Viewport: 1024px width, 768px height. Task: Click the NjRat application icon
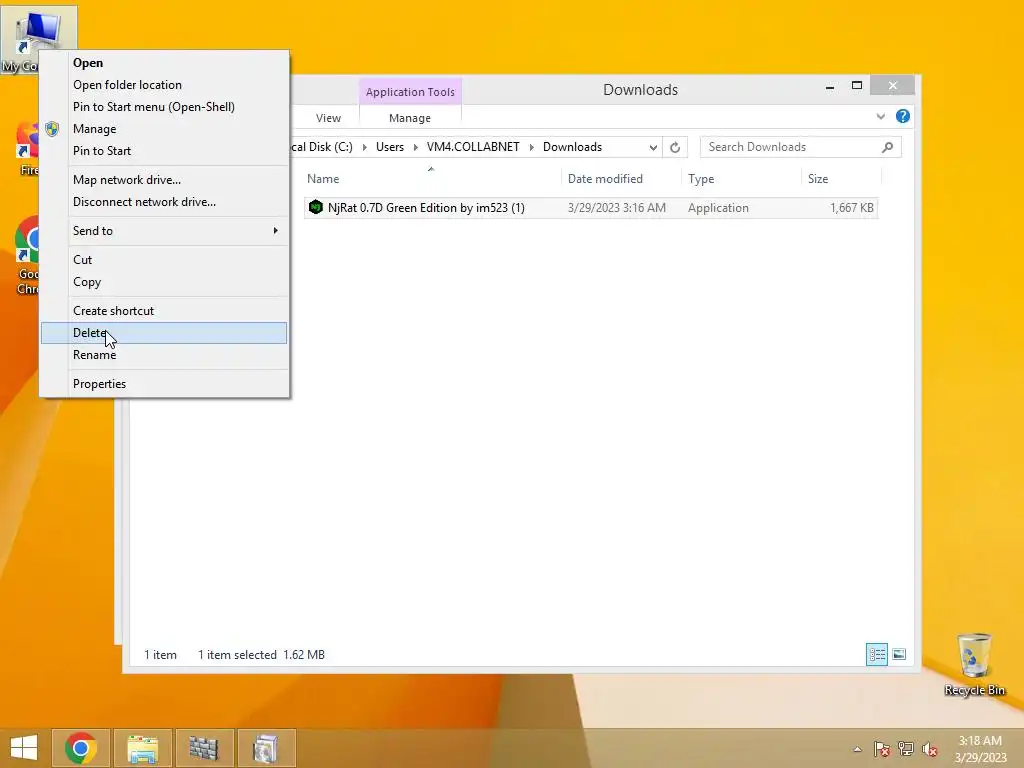pos(315,208)
